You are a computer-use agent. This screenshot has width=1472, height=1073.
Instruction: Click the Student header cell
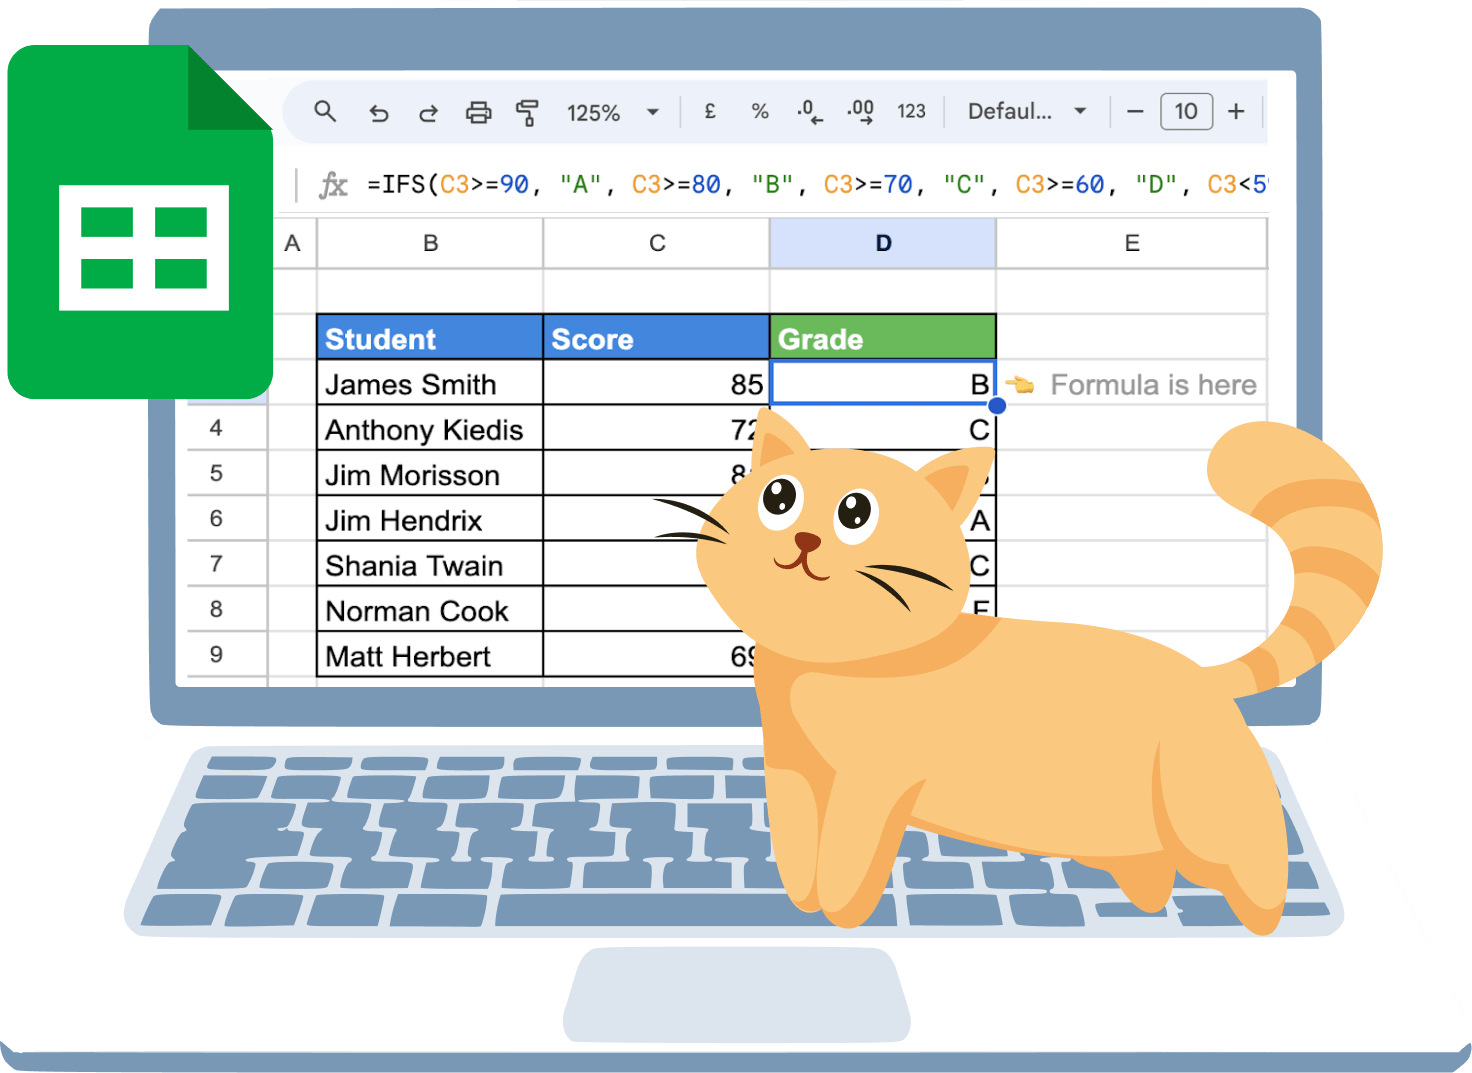point(430,338)
